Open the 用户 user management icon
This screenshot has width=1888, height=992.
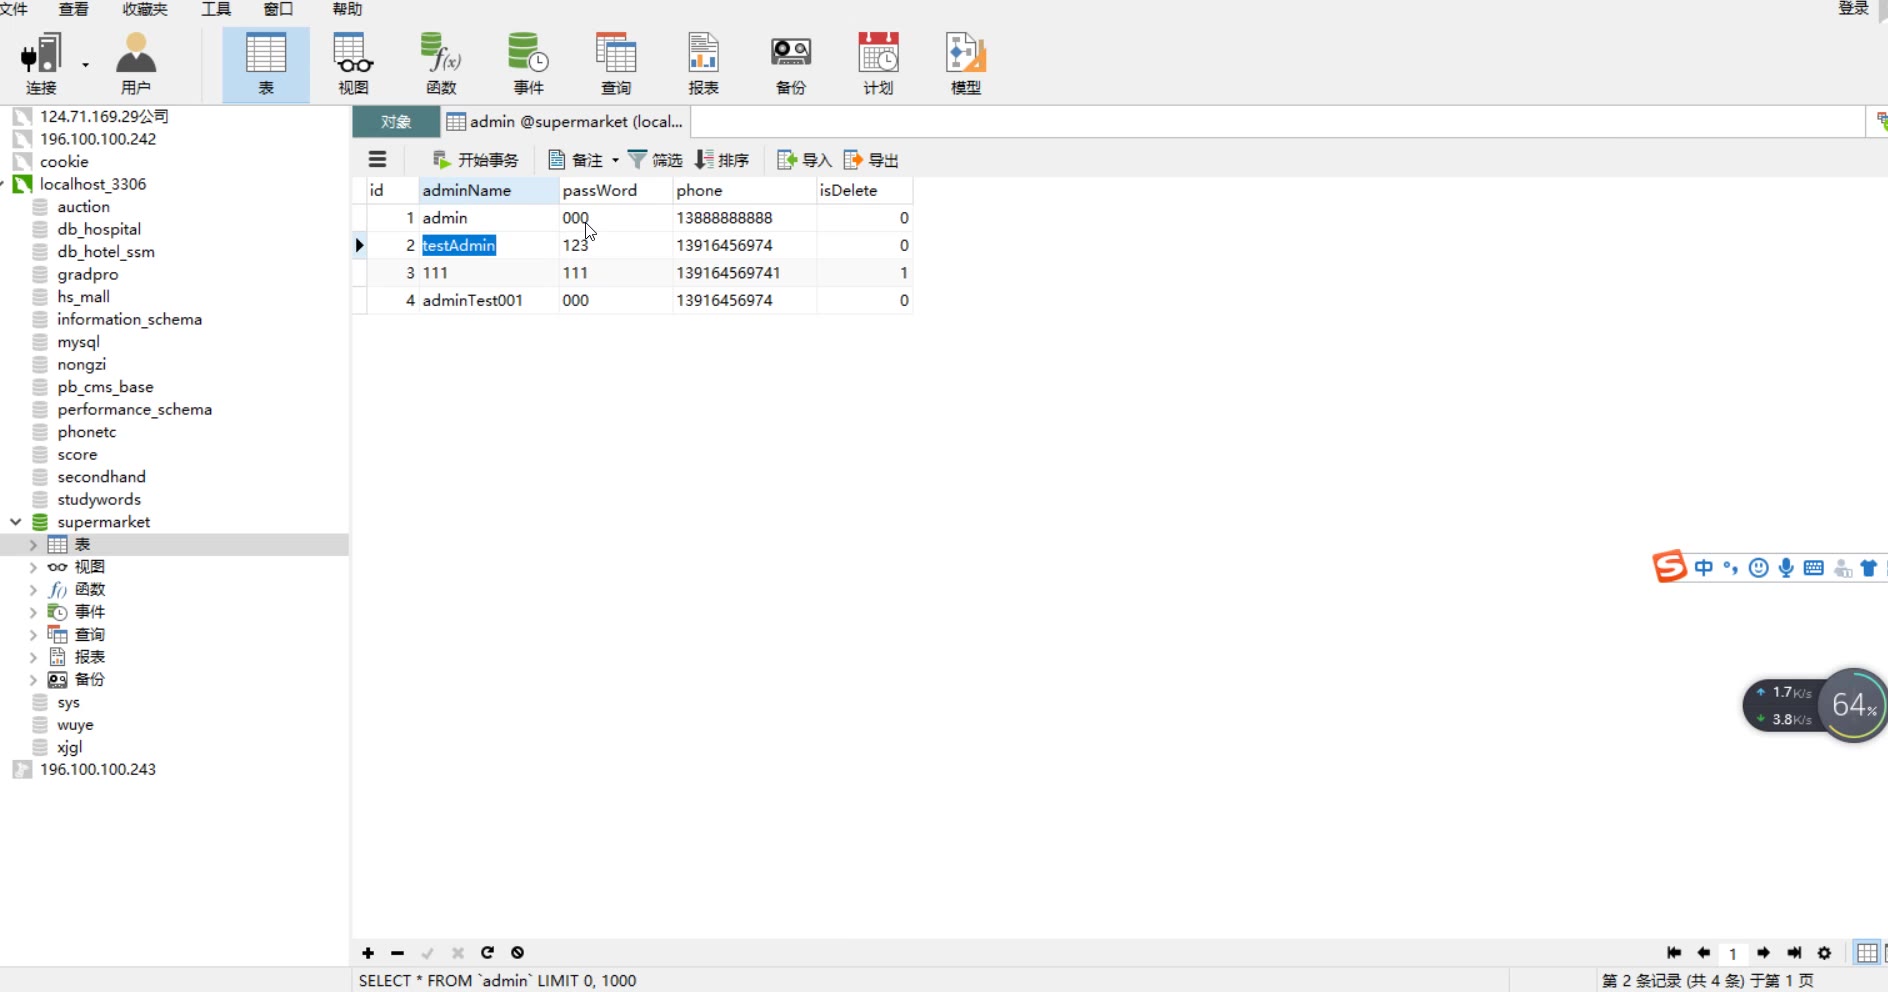tap(136, 65)
